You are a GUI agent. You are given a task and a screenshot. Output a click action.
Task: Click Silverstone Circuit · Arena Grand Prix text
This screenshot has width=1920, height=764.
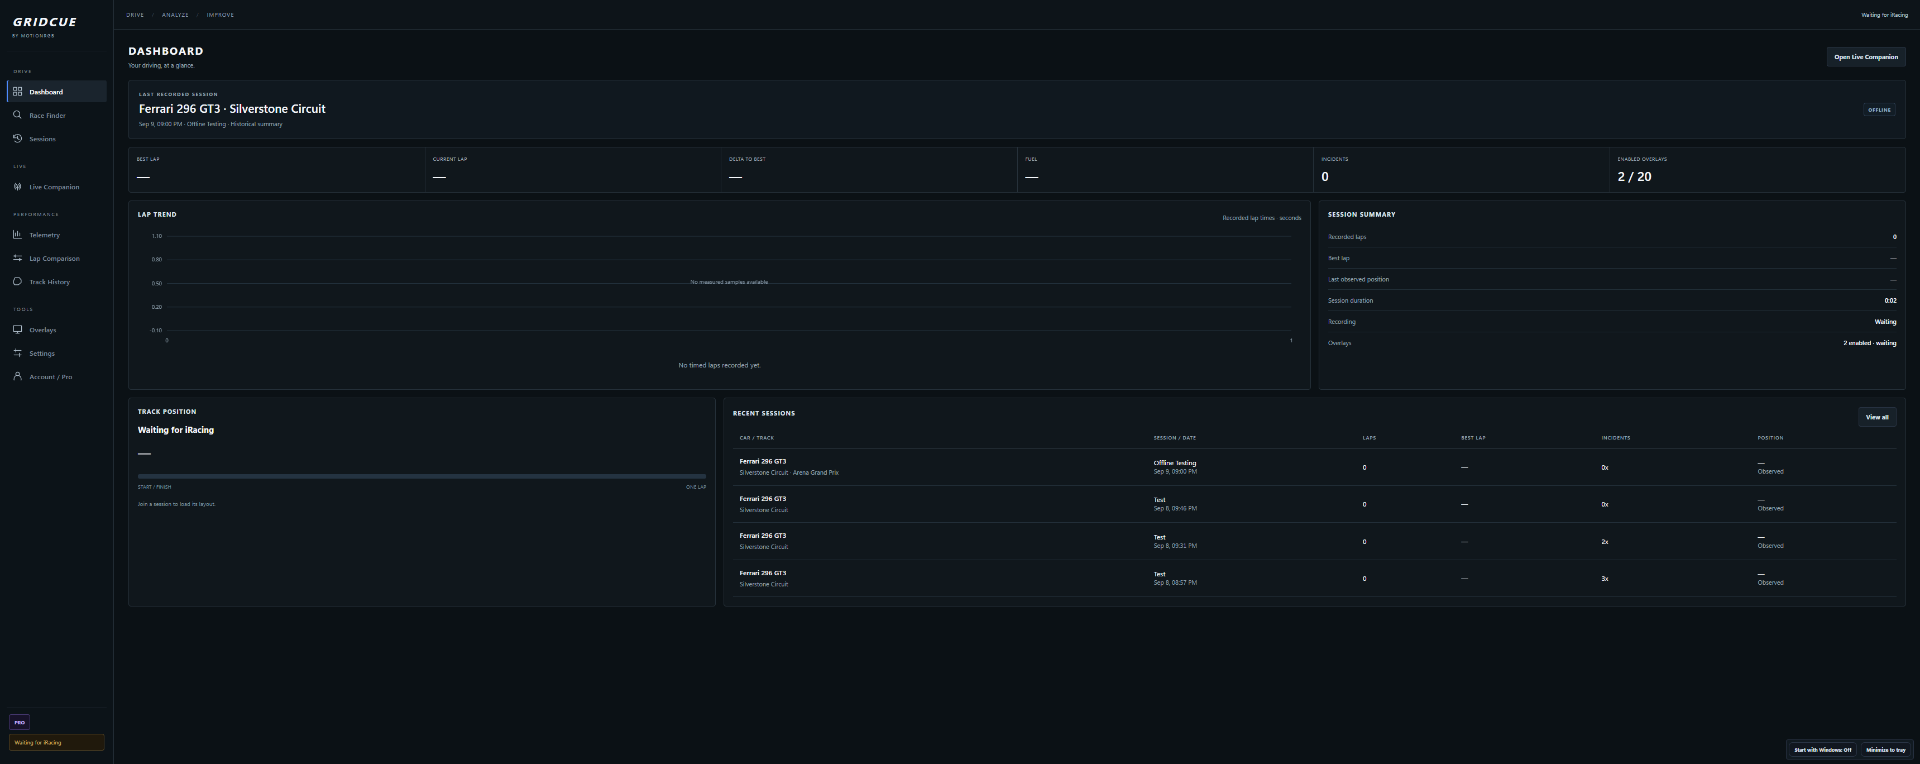point(788,473)
